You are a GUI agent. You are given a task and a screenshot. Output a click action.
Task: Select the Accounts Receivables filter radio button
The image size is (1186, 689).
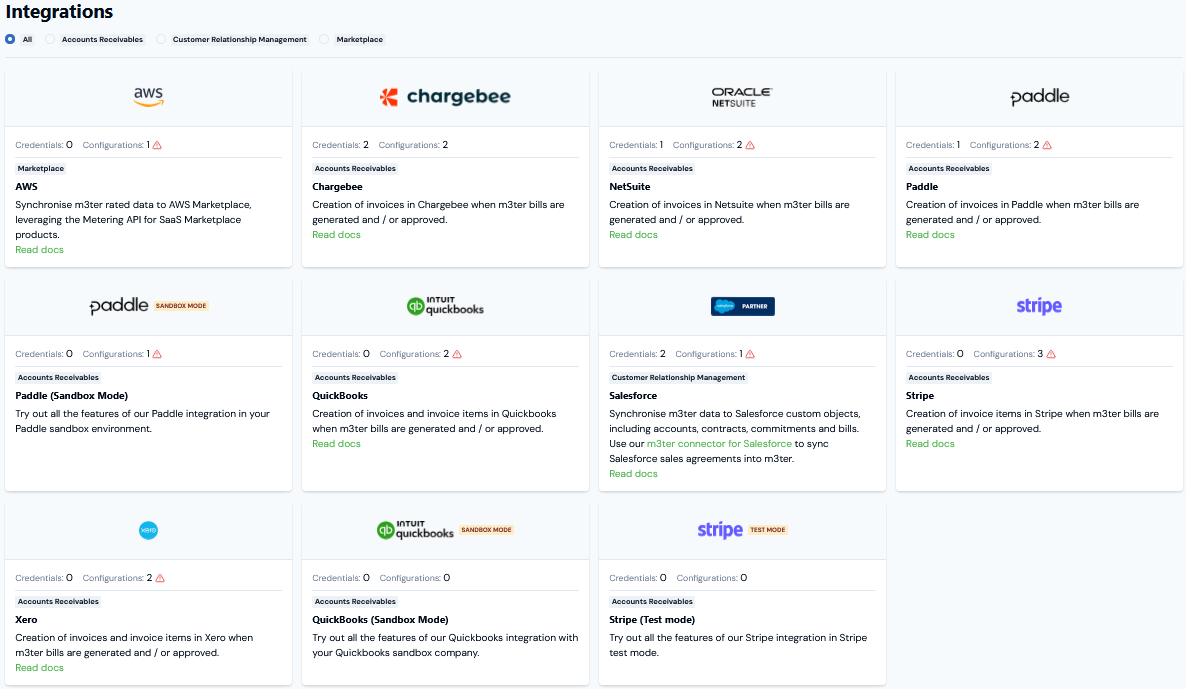50,39
